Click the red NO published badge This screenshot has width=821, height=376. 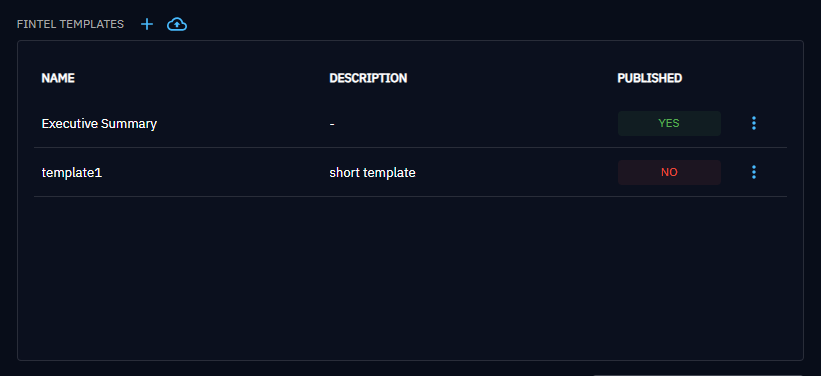click(669, 172)
